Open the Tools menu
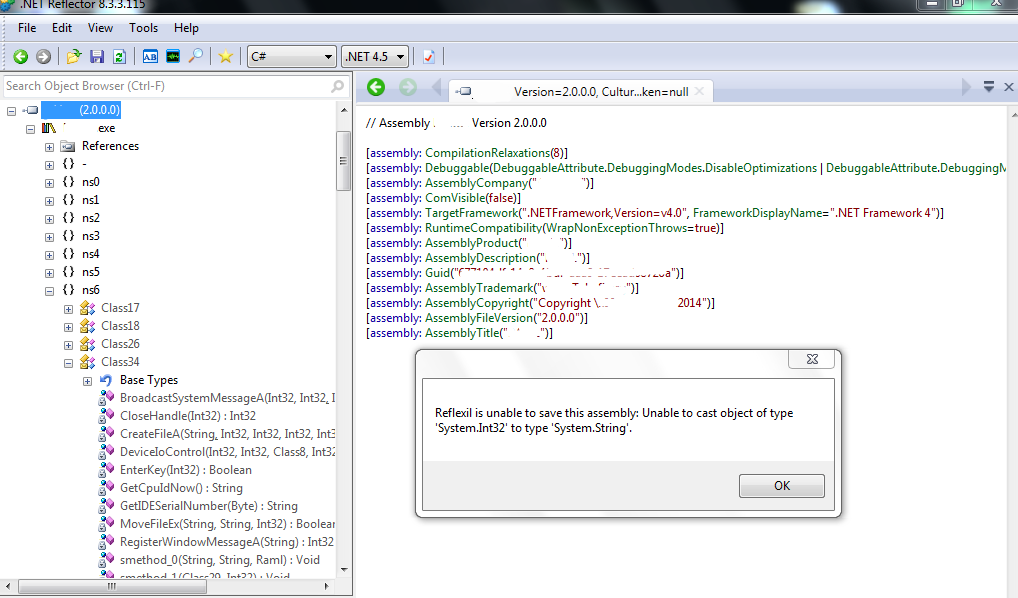This screenshot has height=598, width=1018. pyautogui.click(x=143, y=28)
